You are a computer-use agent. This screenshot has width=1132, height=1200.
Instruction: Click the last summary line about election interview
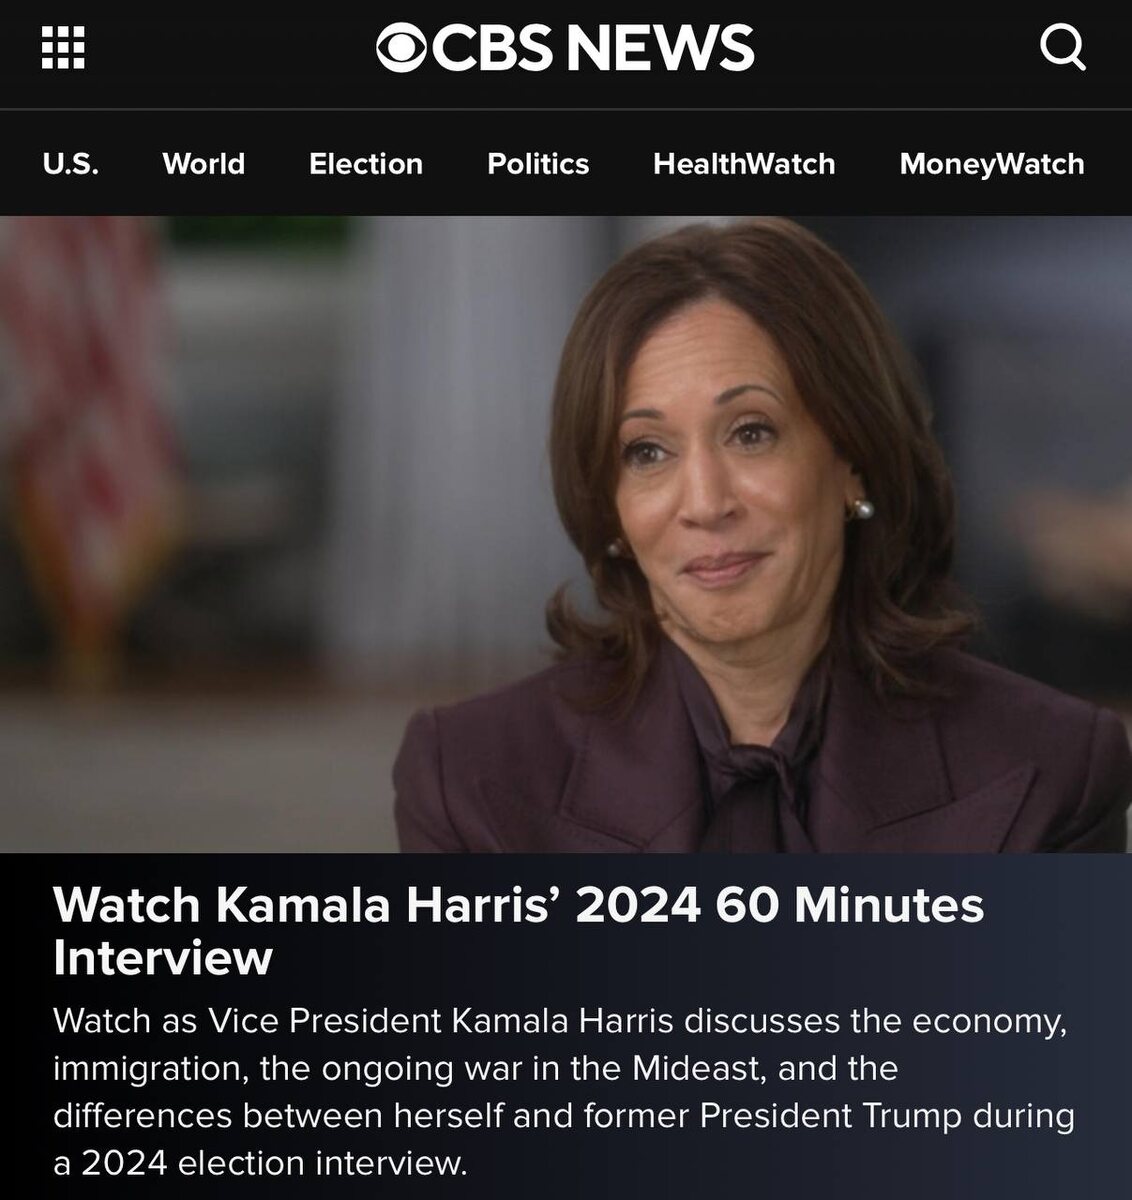pyautogui.click(x=260, y=1163)
